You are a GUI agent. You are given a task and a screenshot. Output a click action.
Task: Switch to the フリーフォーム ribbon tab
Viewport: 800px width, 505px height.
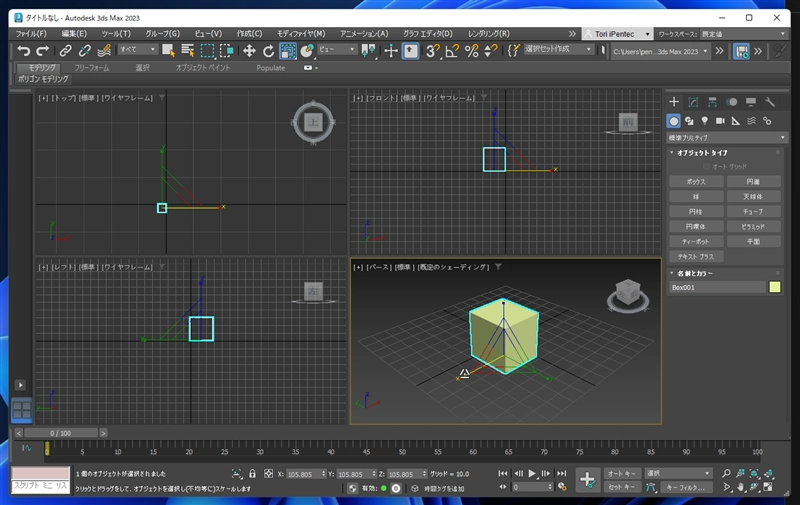[91, 67]
